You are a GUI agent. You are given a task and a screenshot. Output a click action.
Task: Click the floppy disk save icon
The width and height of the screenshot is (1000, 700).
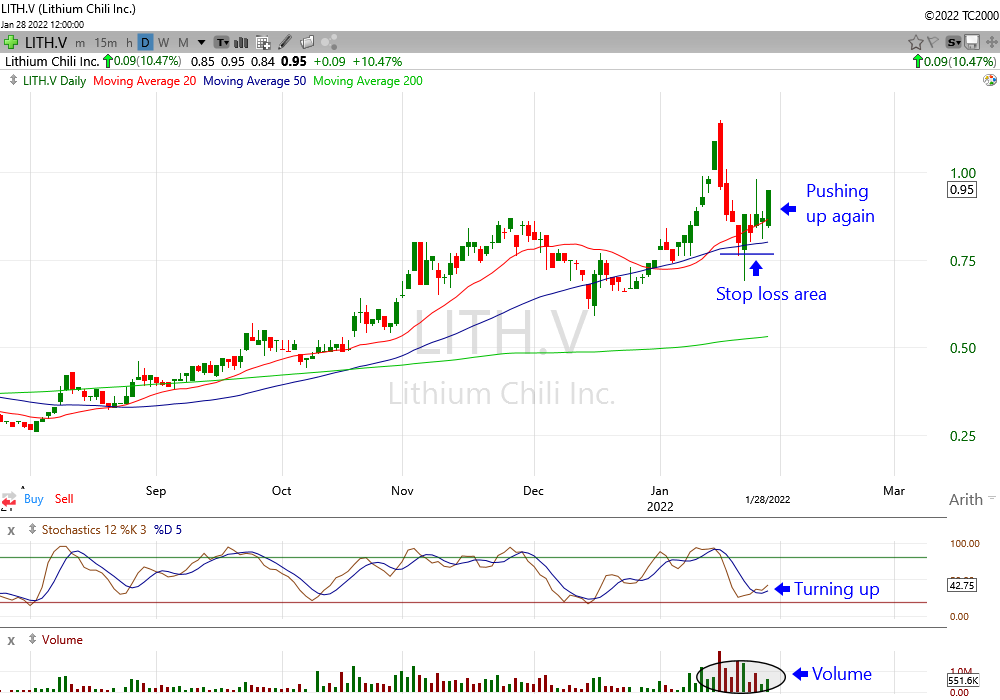(x=972, y=43)
